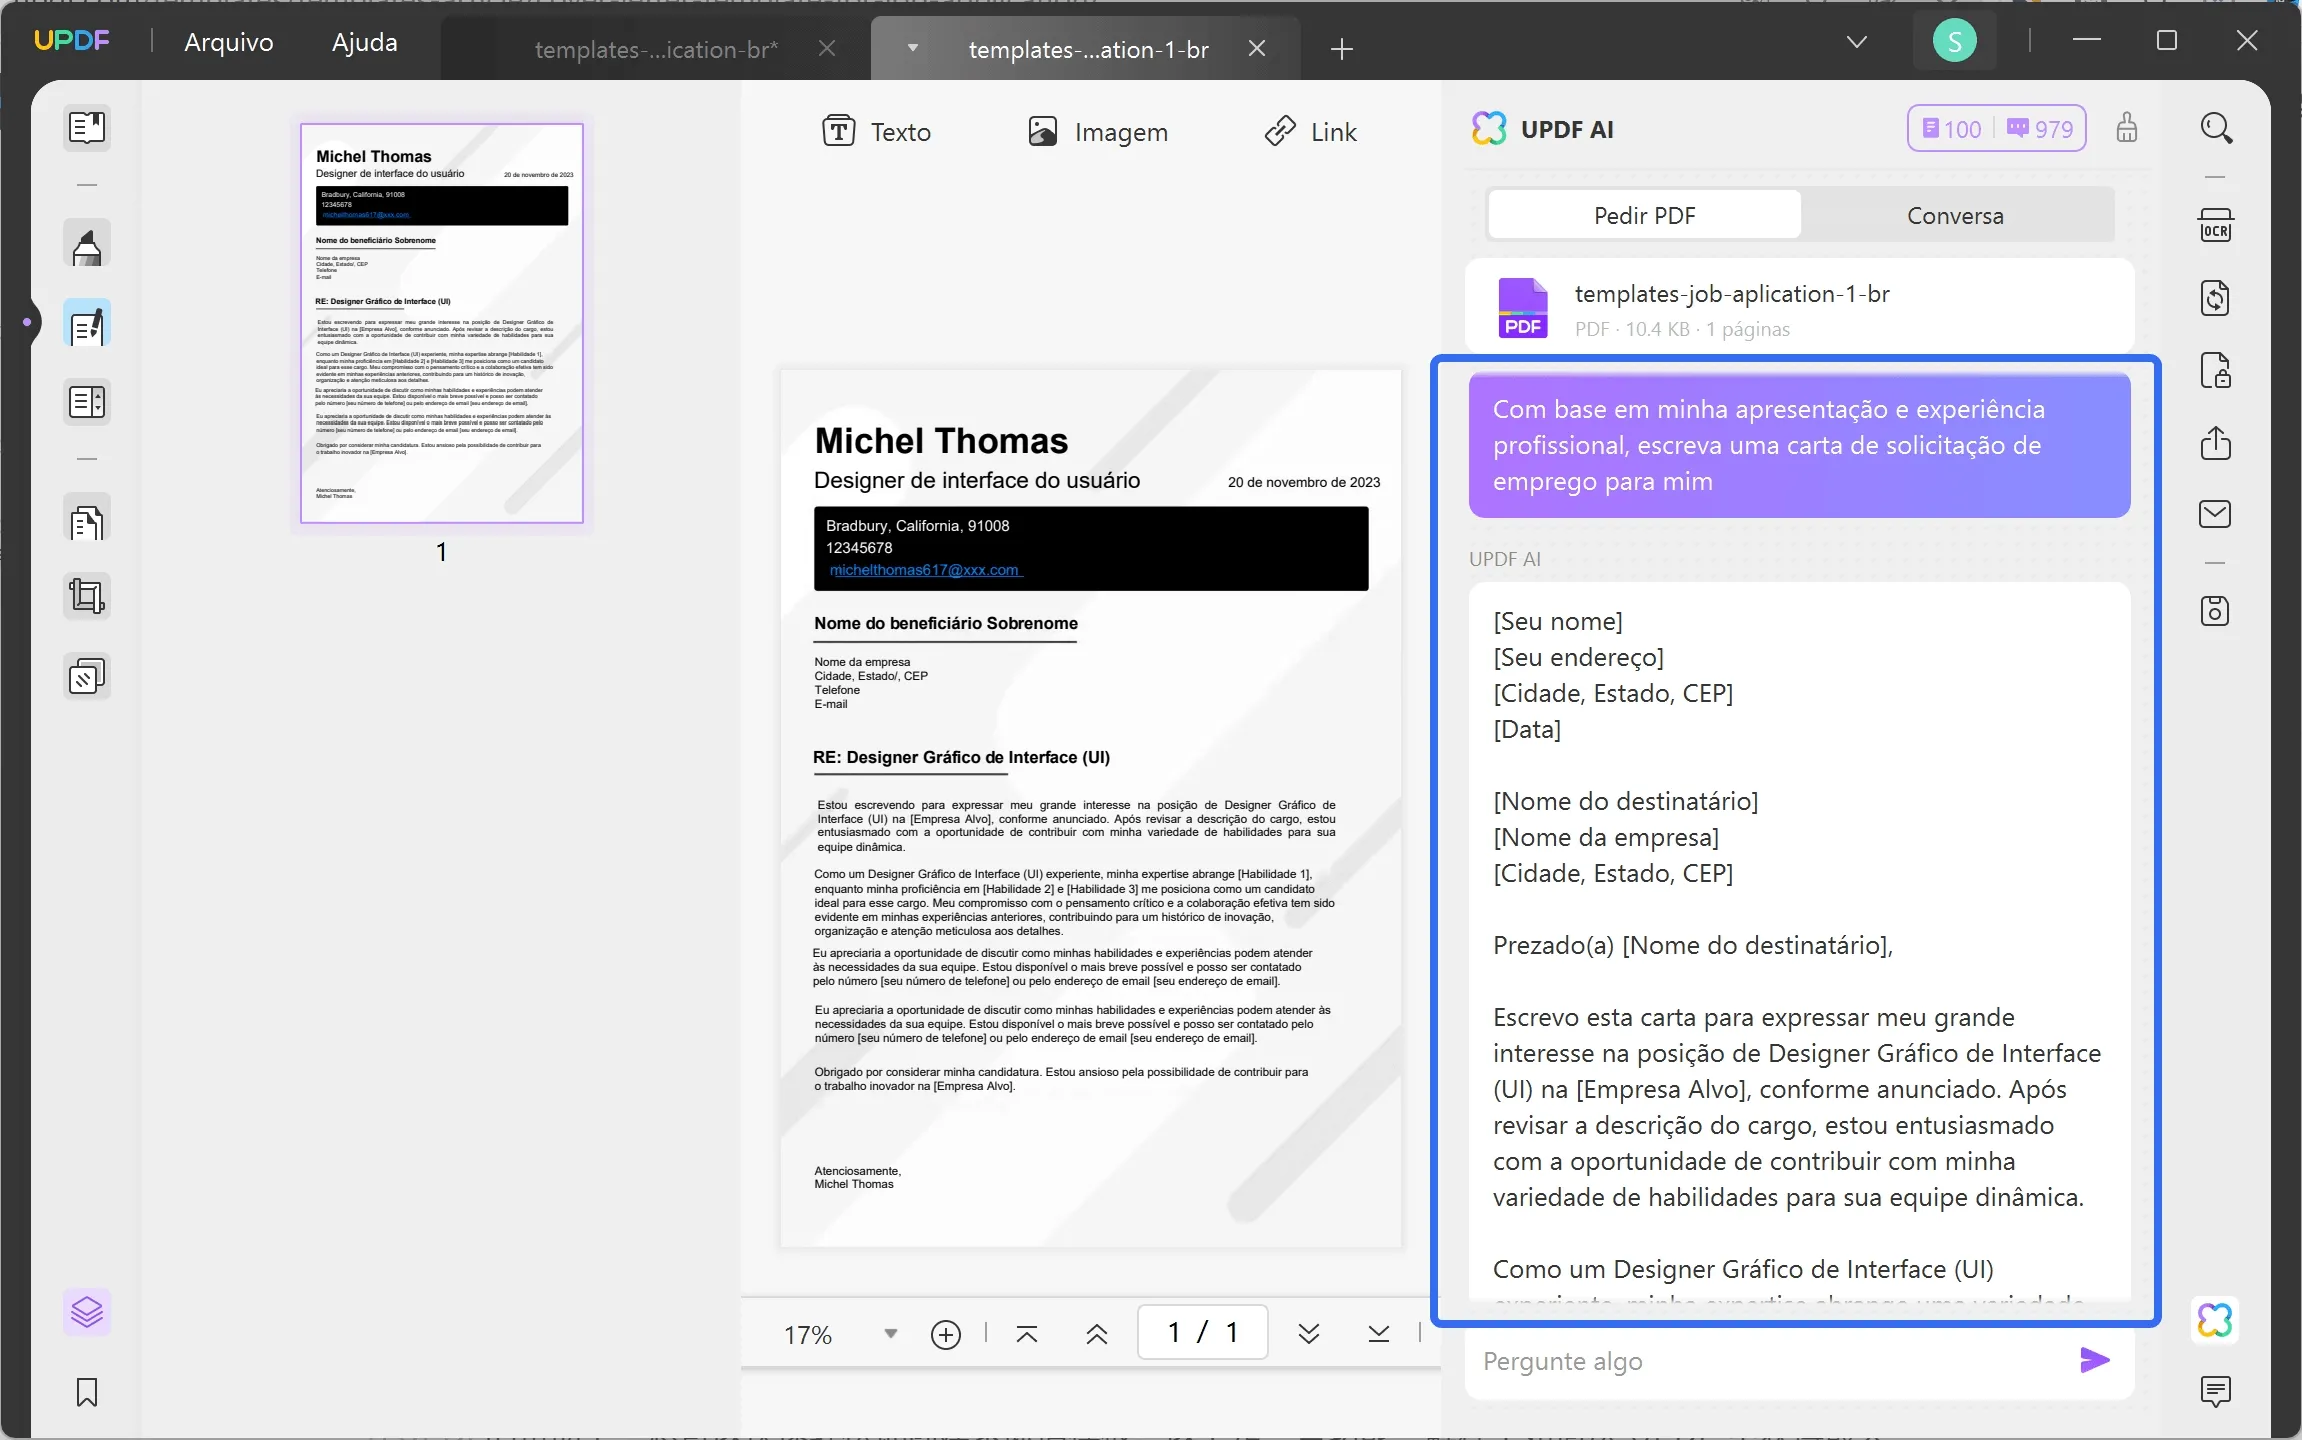Open the templates-job-aplication-1-br file card
This screenshot has width=2302, height=1440.
(1800, 308)
